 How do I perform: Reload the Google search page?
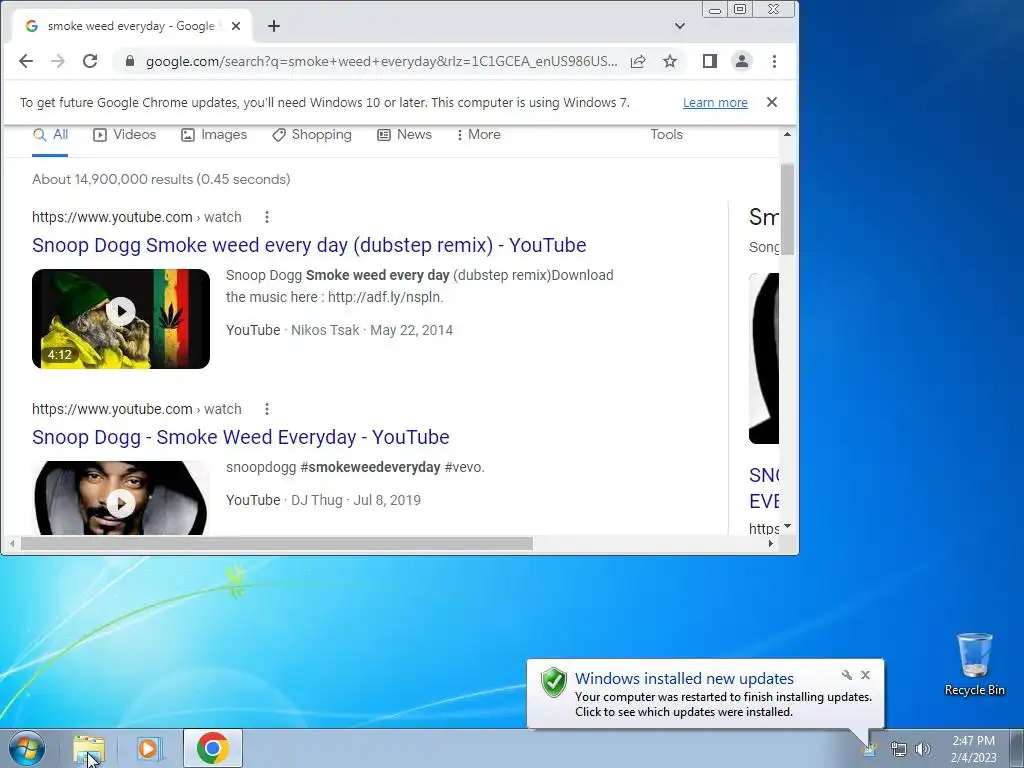point(90,61)
